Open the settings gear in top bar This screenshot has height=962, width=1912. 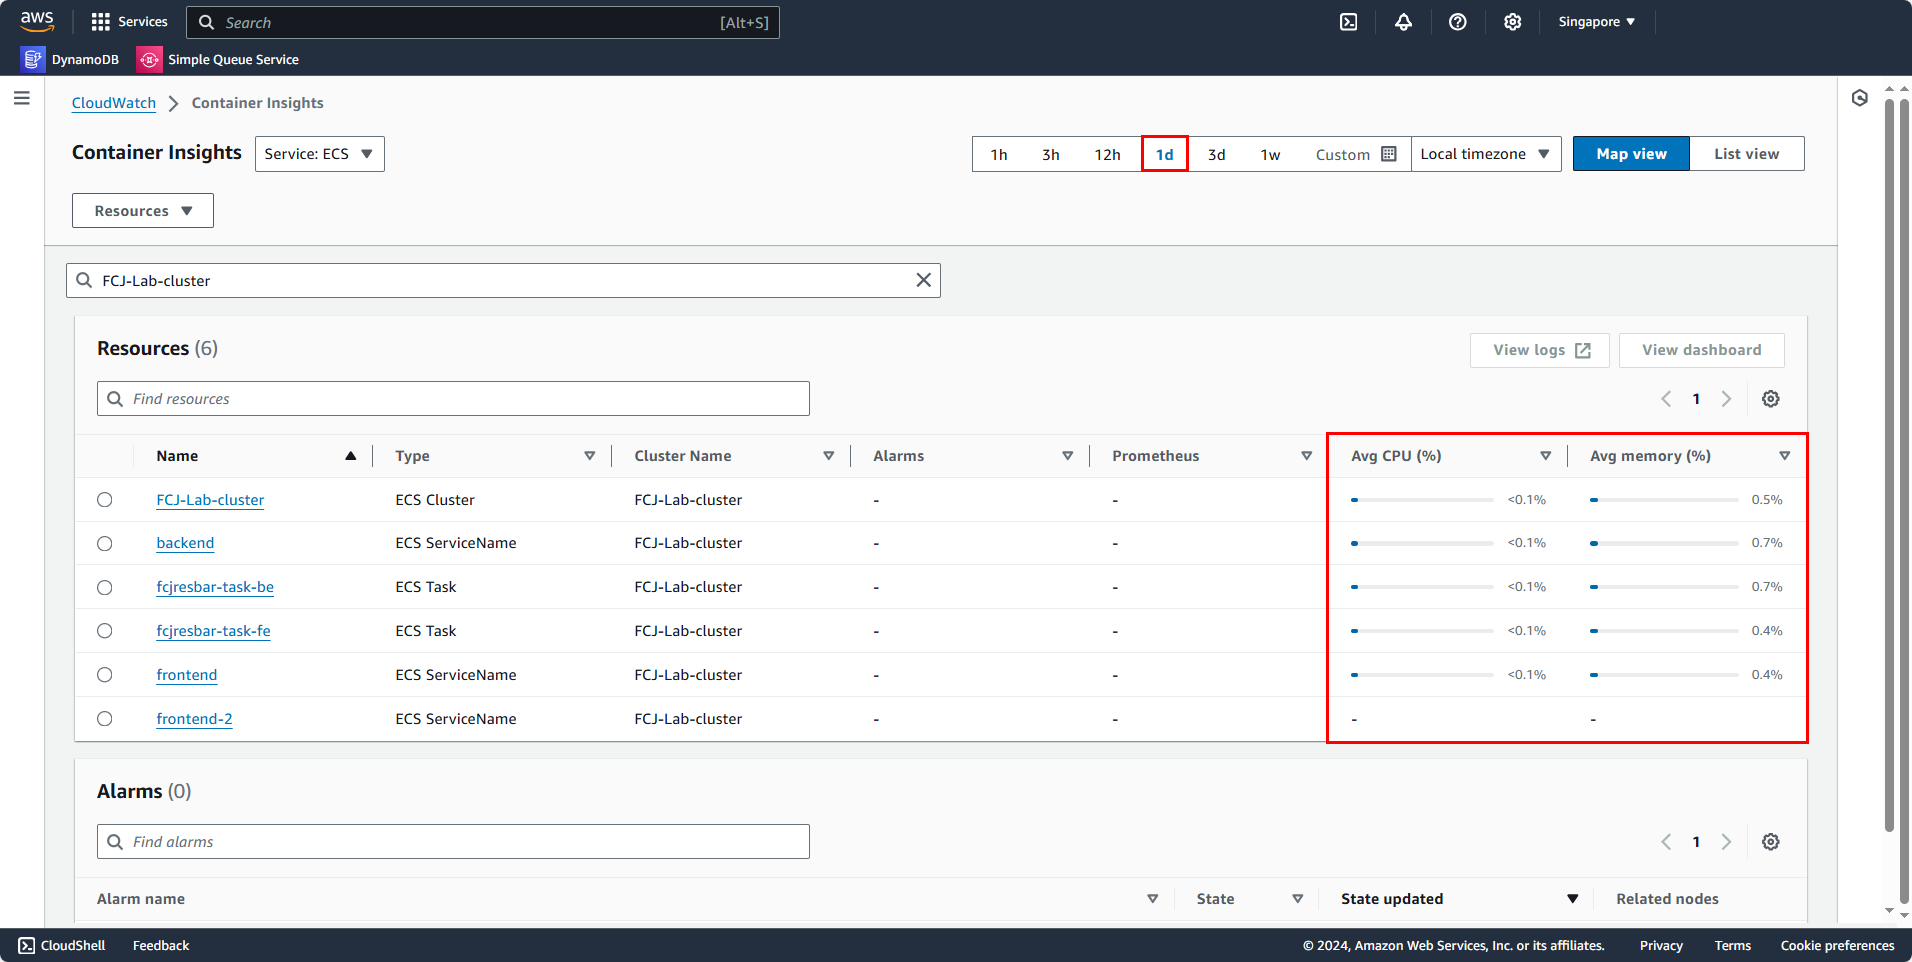coord(1513,22)
